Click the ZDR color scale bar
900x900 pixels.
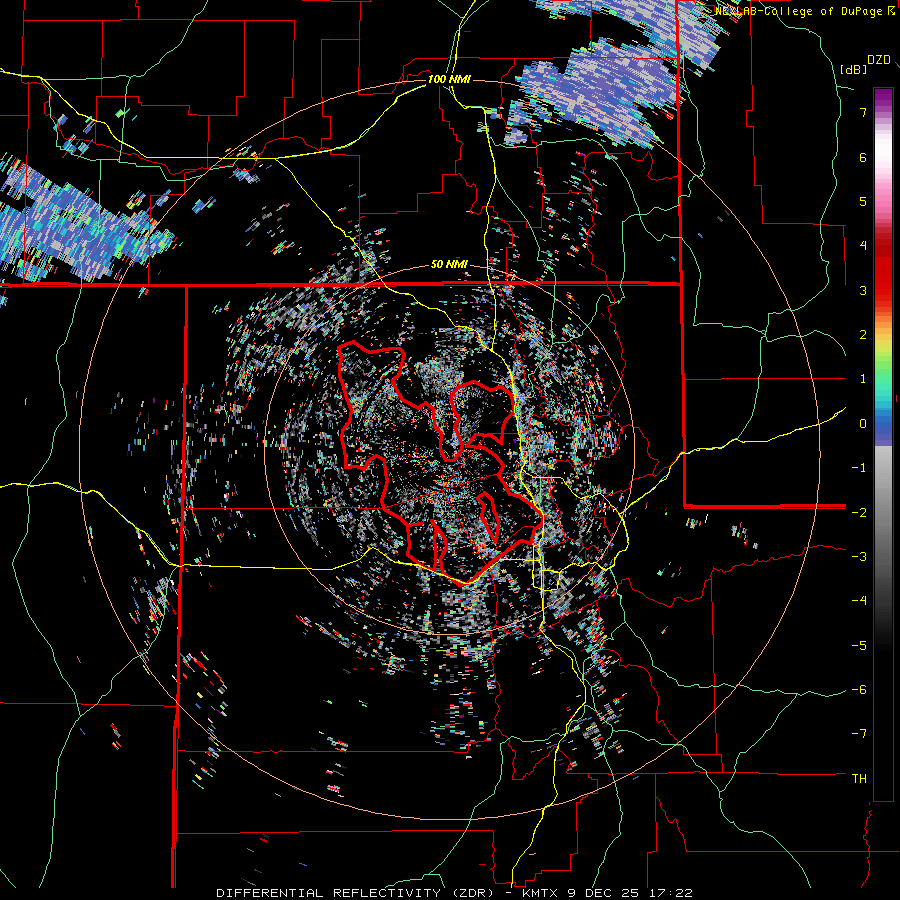(883, 444)
